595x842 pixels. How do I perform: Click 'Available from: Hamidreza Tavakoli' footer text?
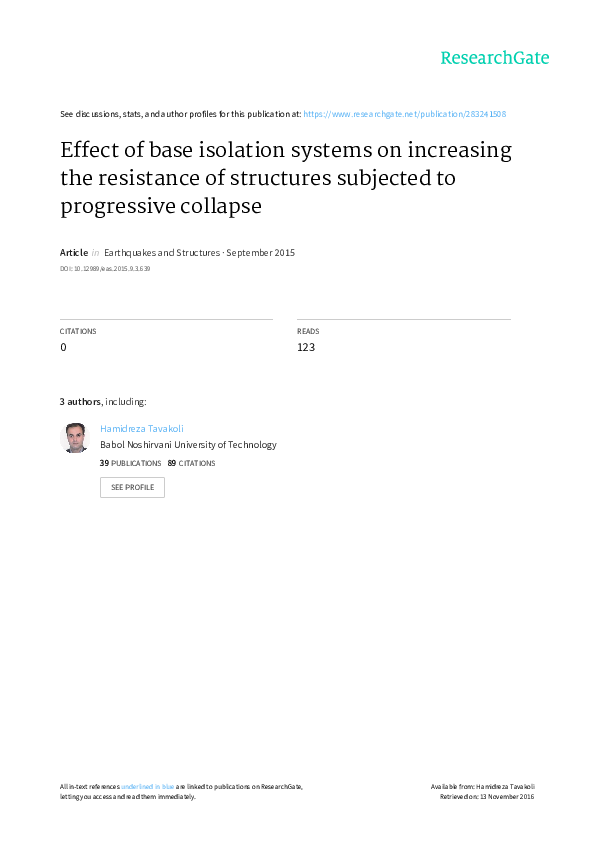tap(482, 787)
